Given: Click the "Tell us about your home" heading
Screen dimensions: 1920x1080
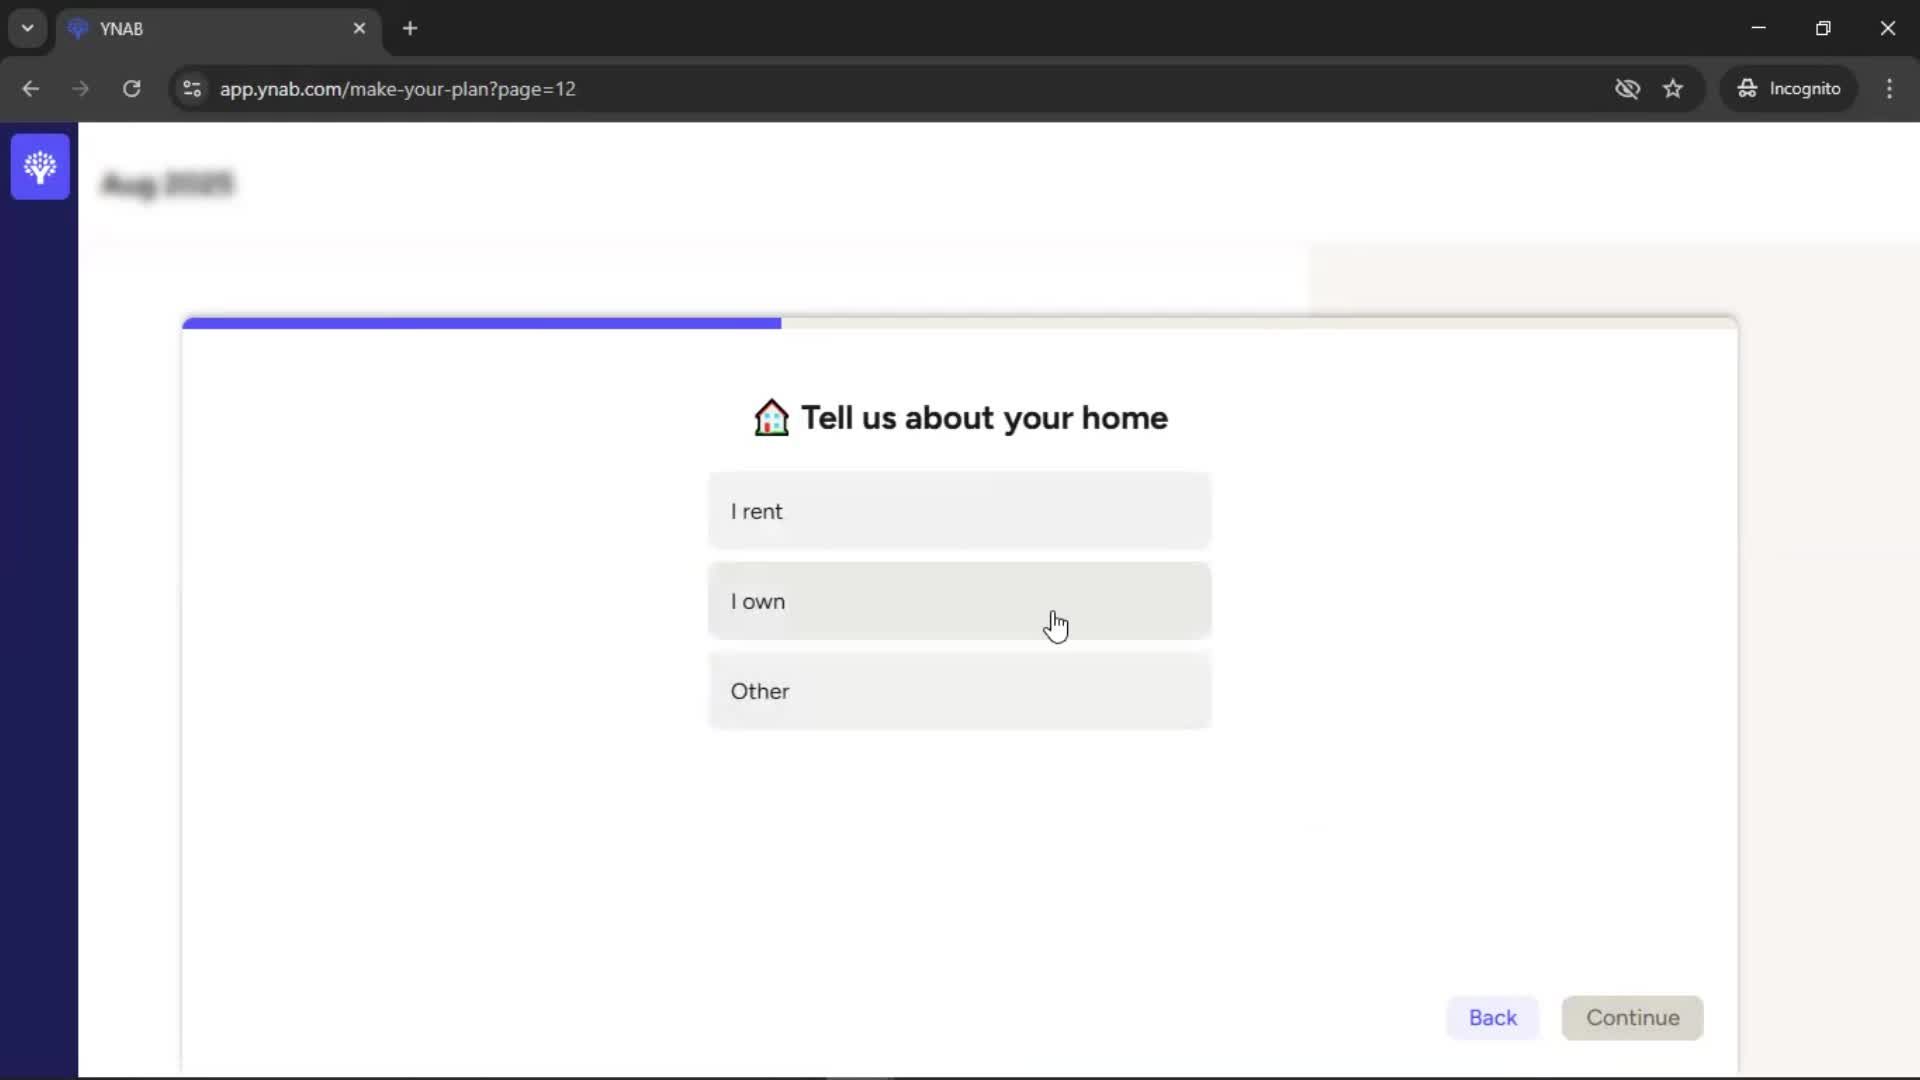Looking at the screenshot, I should pos(984,418).
